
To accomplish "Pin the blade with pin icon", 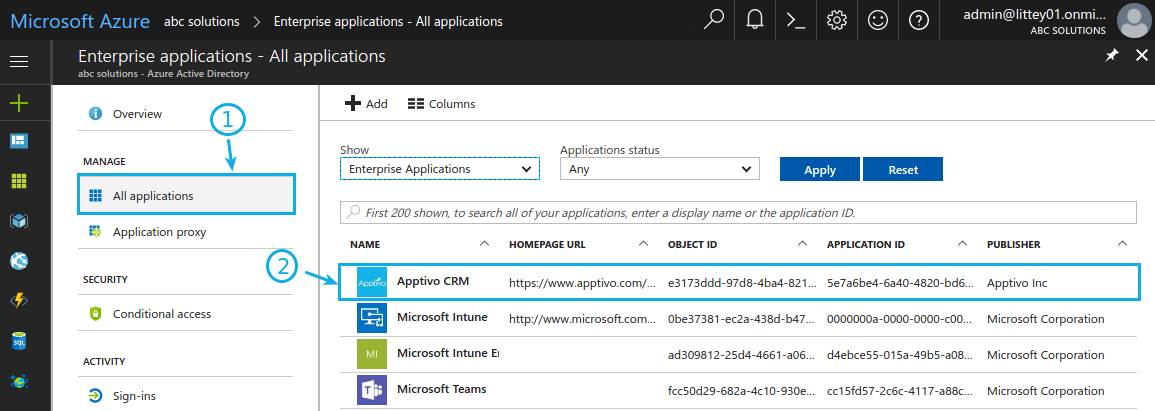I will [x=1111, y=56].
